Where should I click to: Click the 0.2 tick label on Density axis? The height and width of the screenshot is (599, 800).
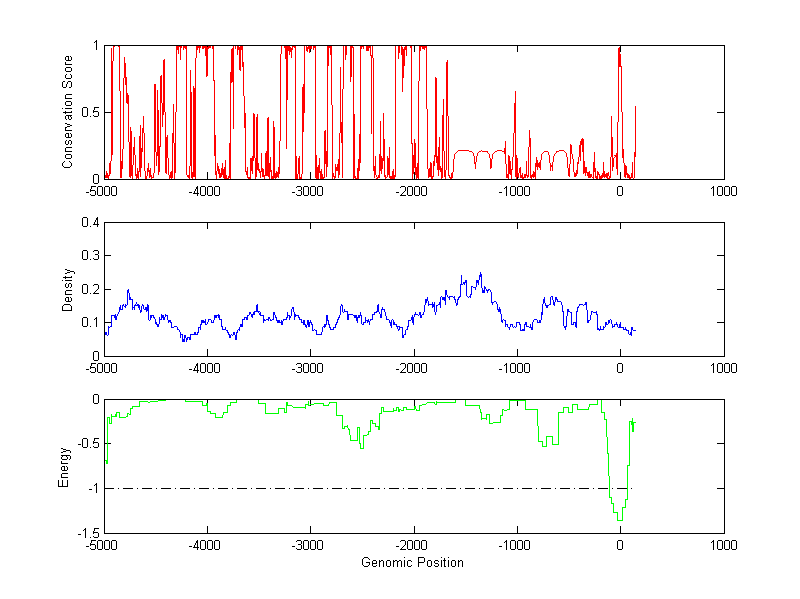pos(88,289)
